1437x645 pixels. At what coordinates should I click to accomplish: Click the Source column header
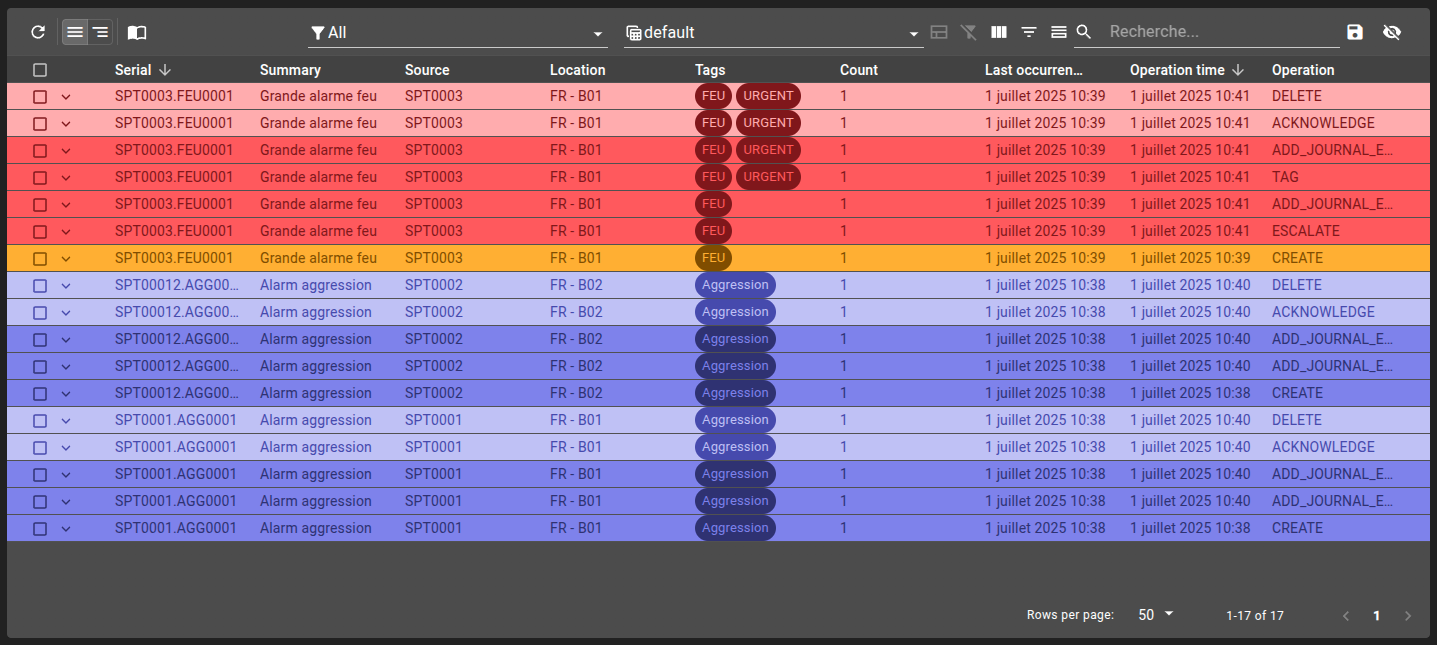point(427,70)
